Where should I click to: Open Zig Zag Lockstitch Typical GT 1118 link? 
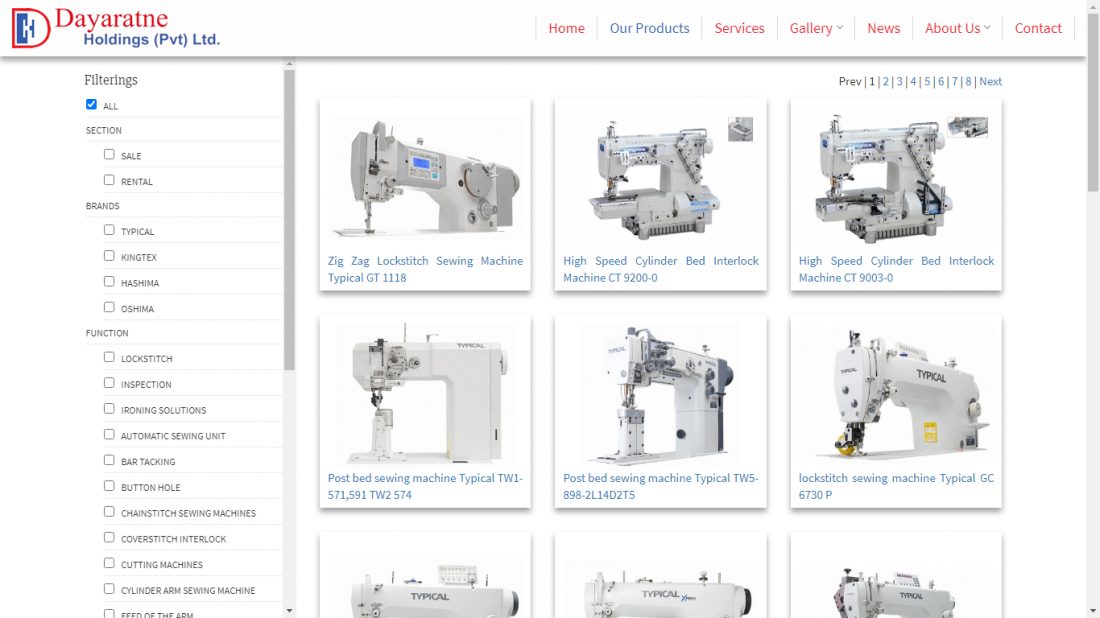(425, 269)
